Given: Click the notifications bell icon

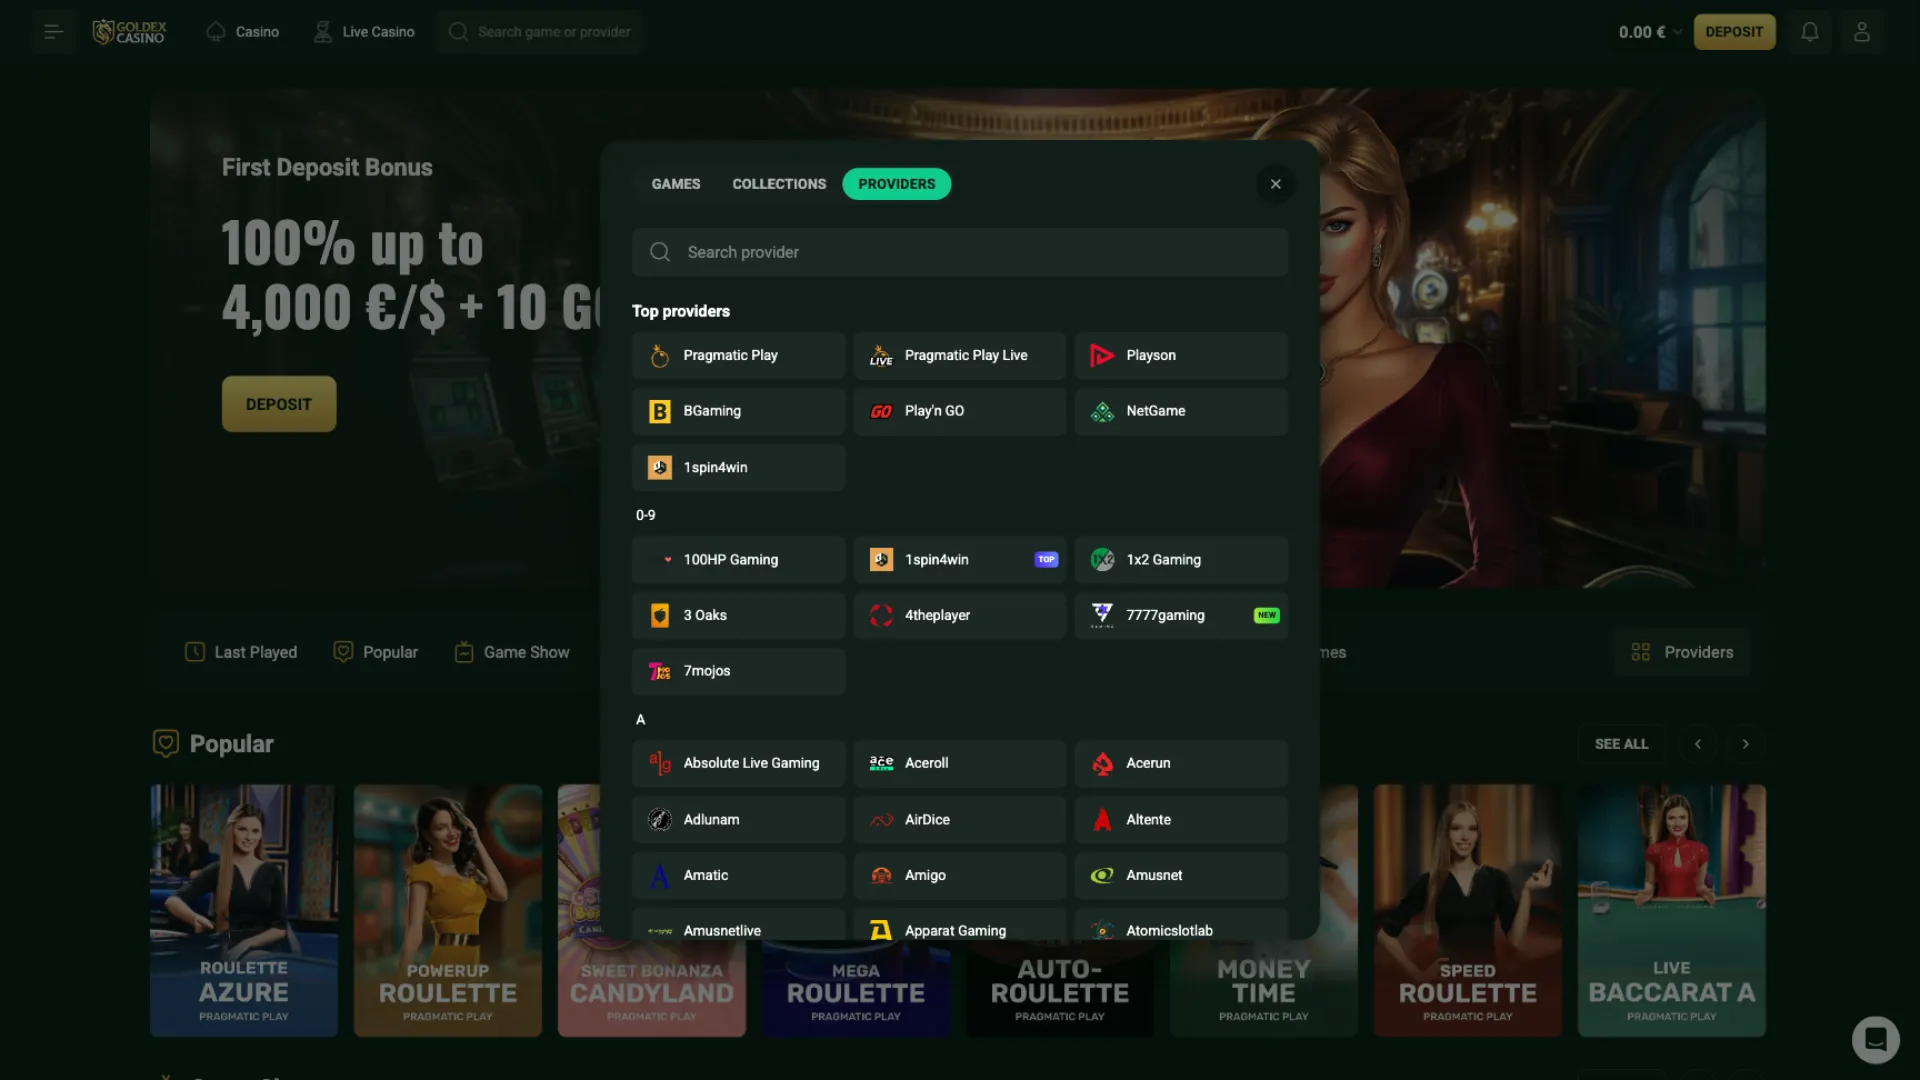Looking at the screenshot, I should pyautogui.click(x=1809, y=32).
